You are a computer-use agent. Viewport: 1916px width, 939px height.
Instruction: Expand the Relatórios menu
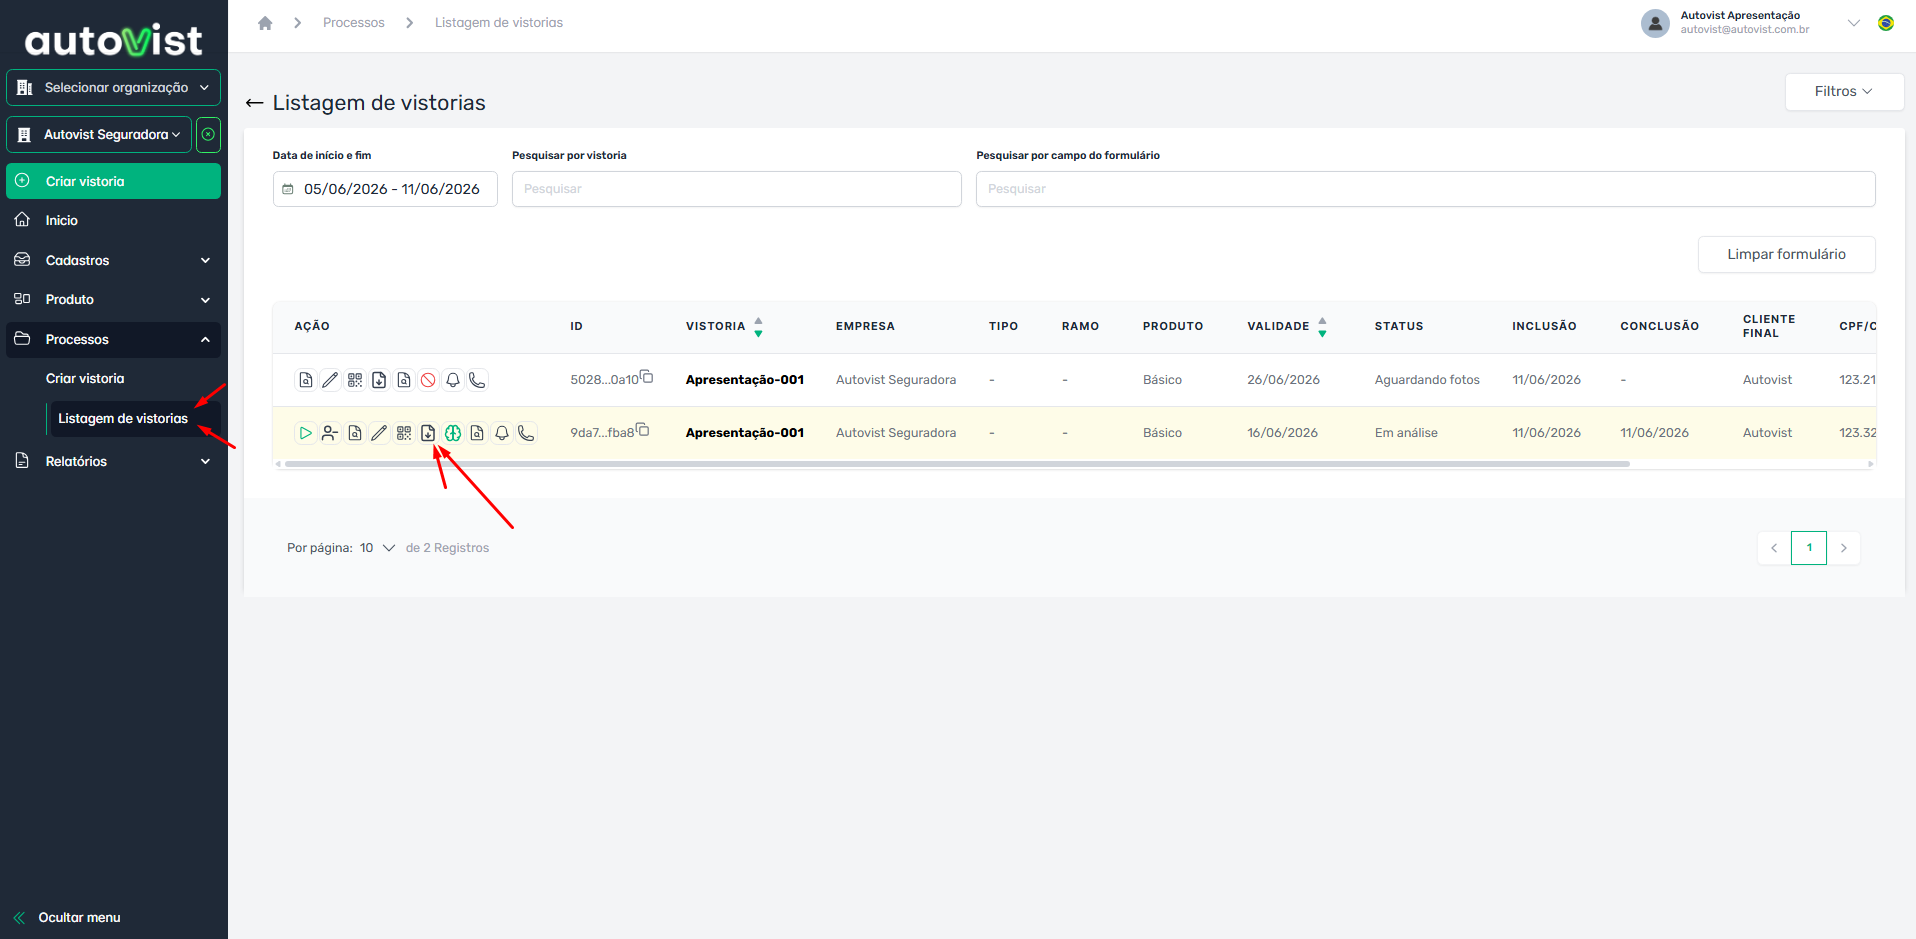click(x=113, y=461)
